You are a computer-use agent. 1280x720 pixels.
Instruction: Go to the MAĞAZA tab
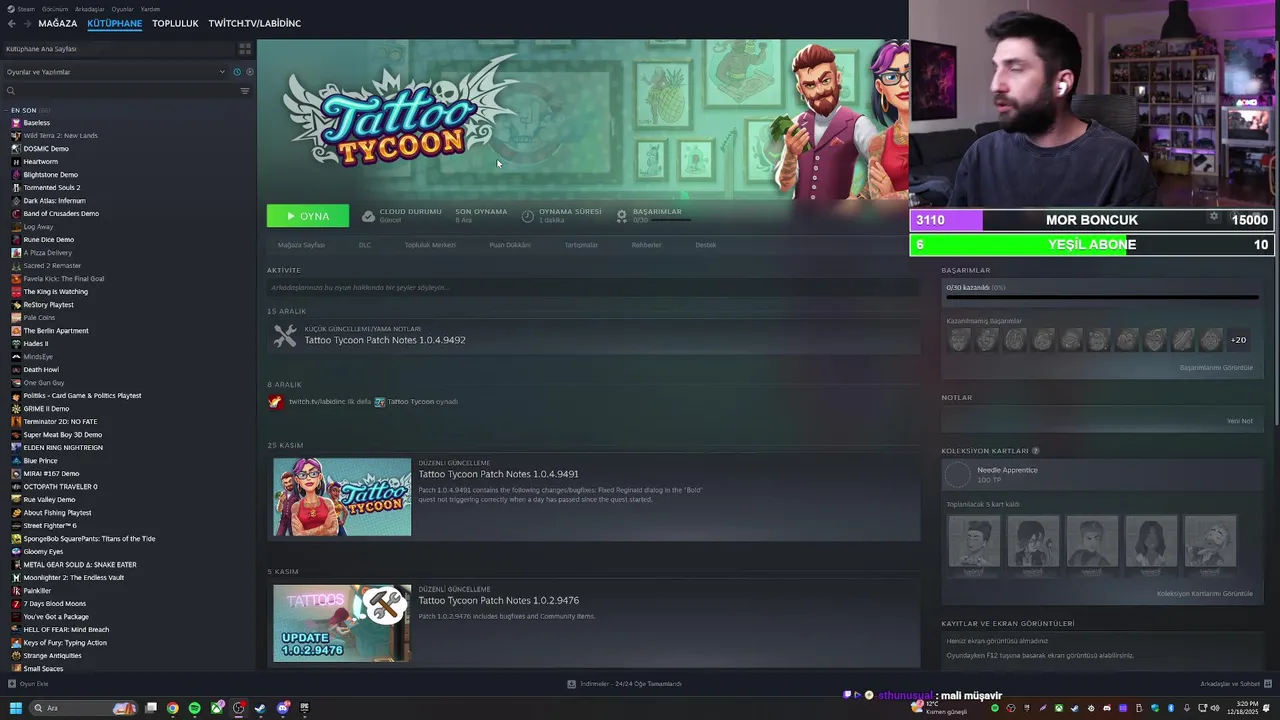pyautogui.click(x=58, y=23)
